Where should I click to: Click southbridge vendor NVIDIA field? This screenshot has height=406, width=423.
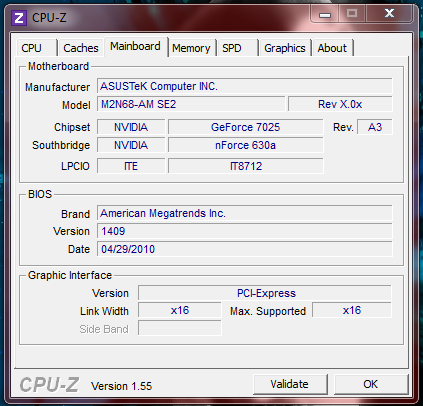[131, 145]
